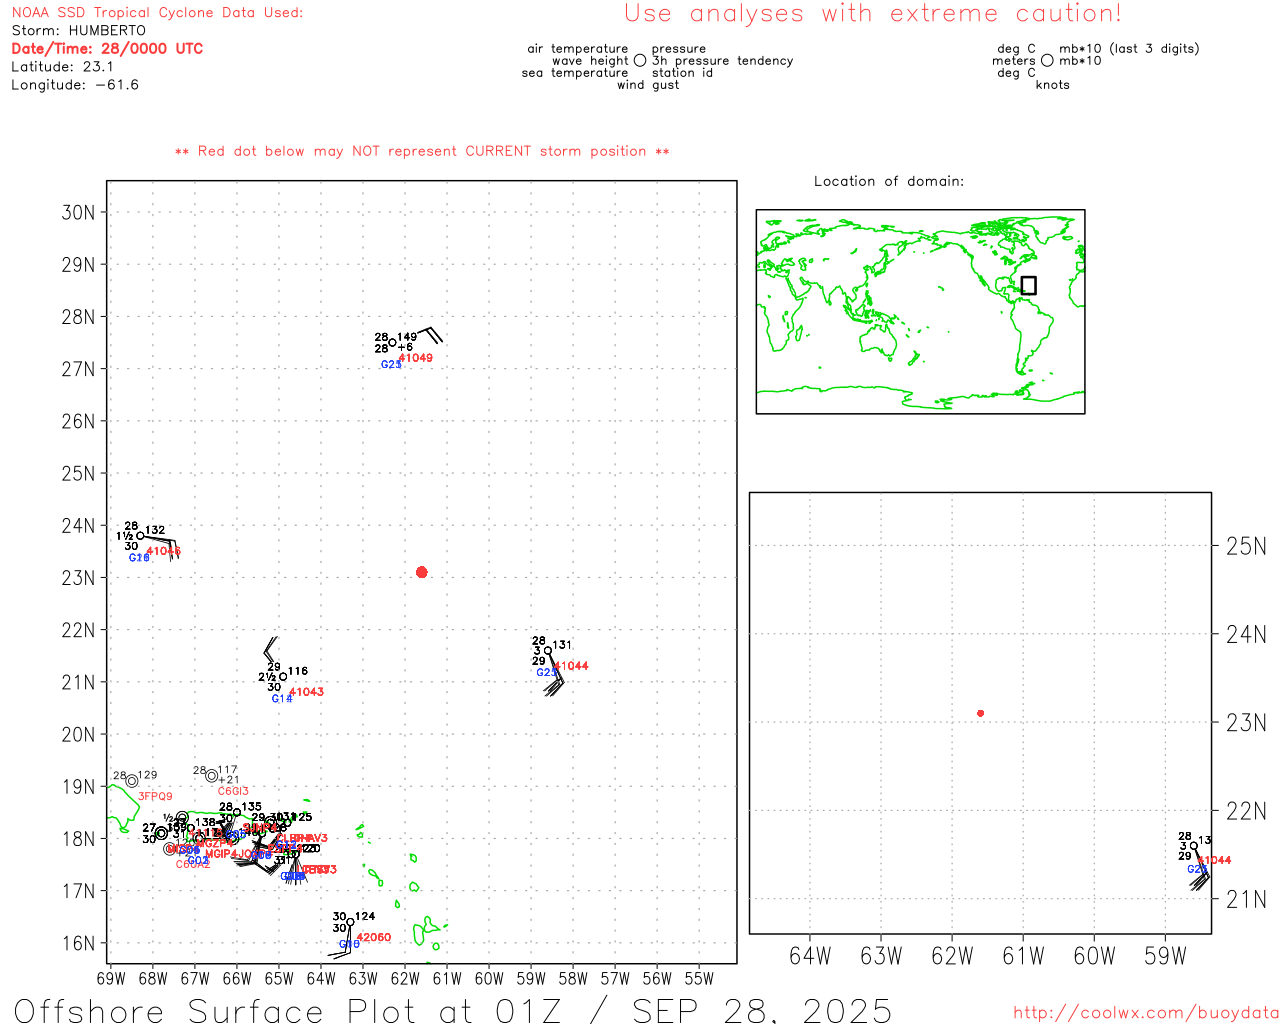Click the 55W longitude axis label
This screenshot has width=1280, height=1024.
[x=699, y=978]
